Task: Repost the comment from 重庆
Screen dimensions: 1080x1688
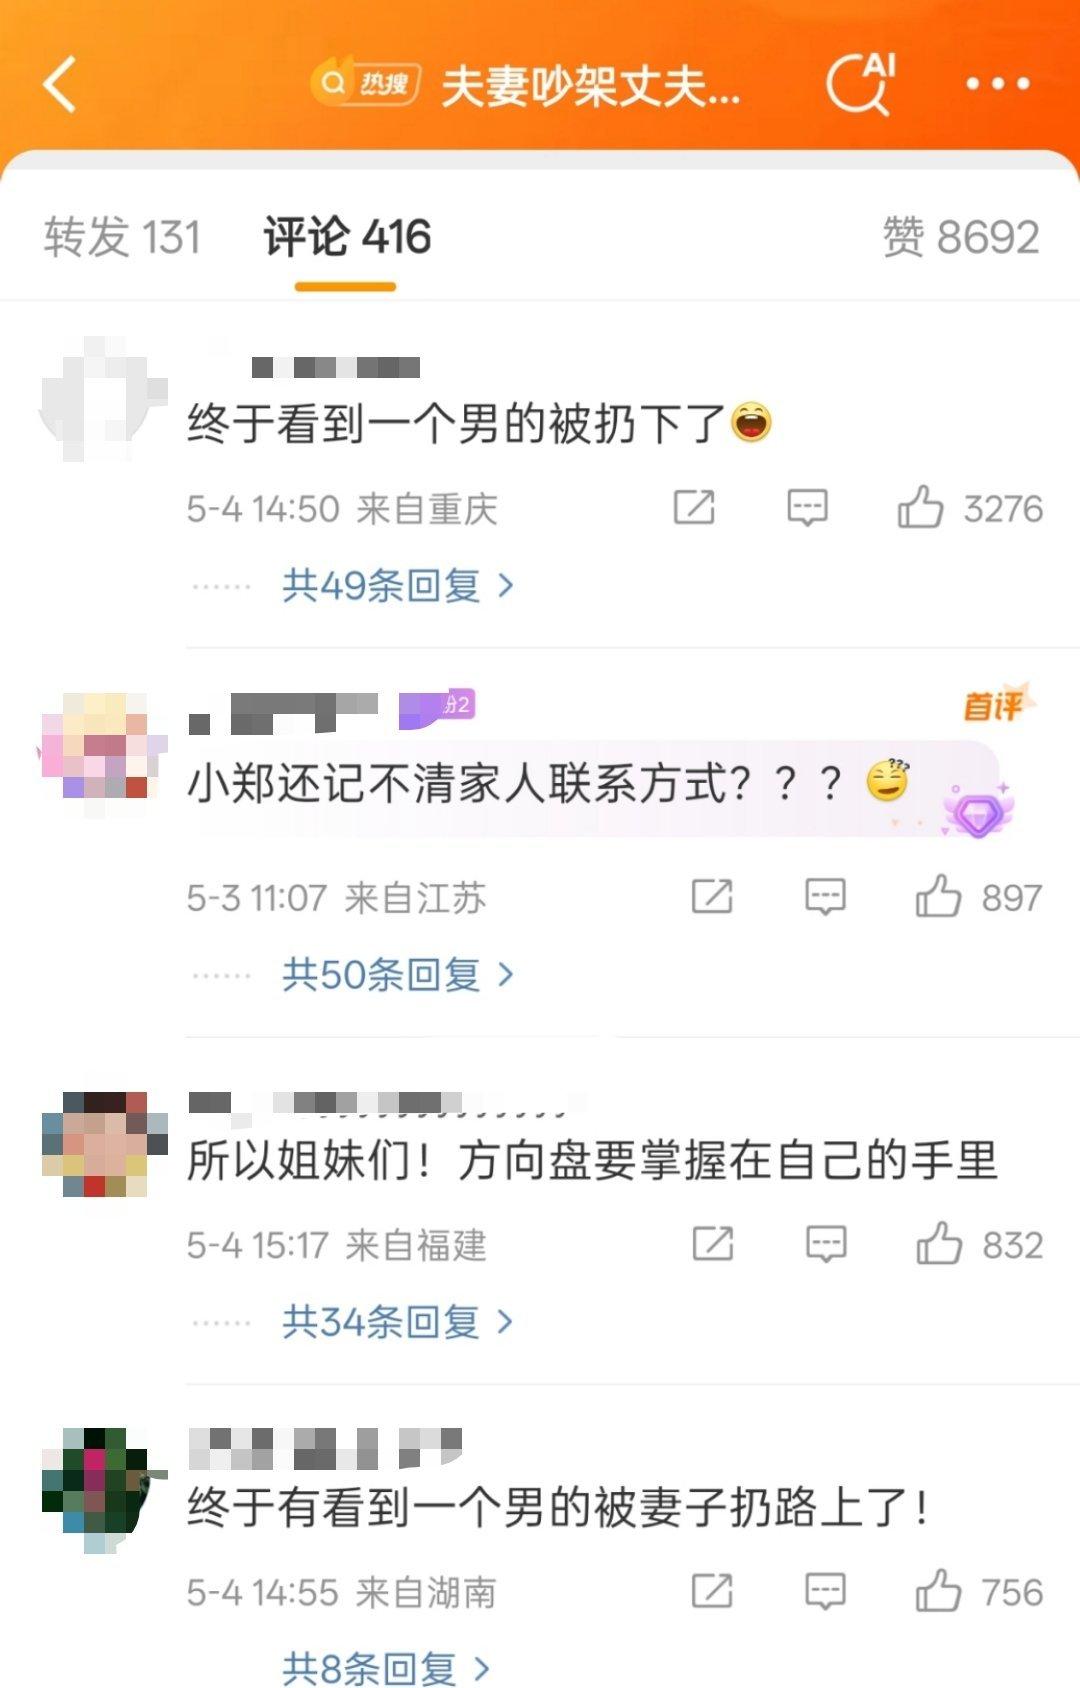Action: pyautogui.click(x=694, y=507)
